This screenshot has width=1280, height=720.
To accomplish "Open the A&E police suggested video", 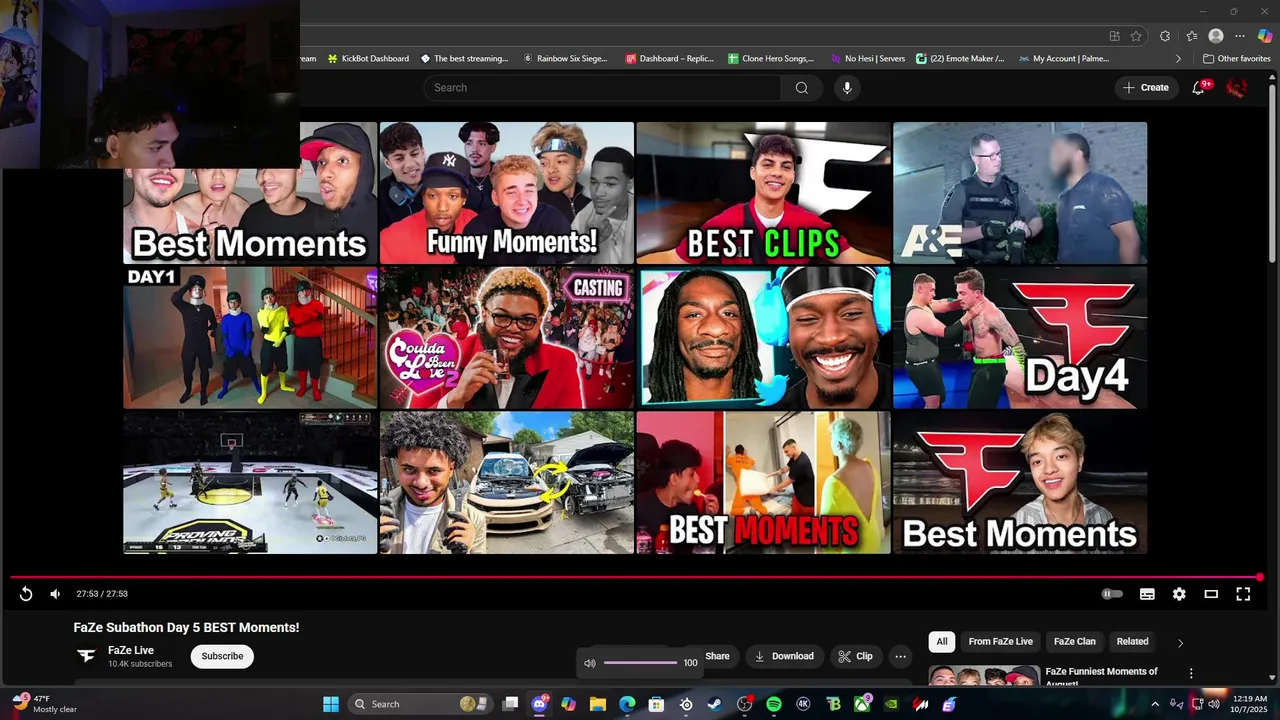I will click(1020, 193).
